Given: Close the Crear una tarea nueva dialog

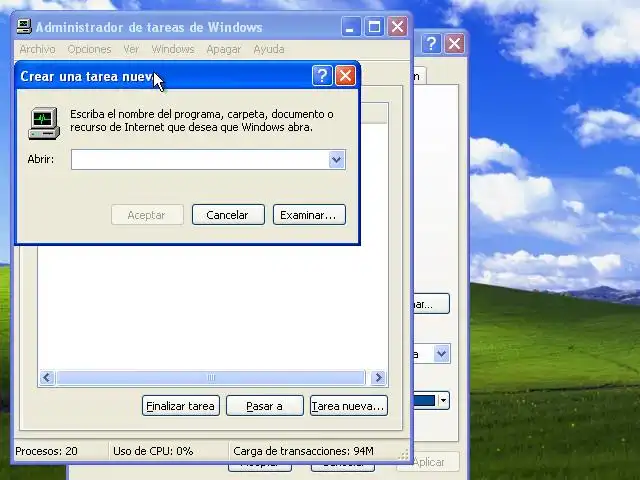Looking at the screenshot, I should [x=345, y=76].
